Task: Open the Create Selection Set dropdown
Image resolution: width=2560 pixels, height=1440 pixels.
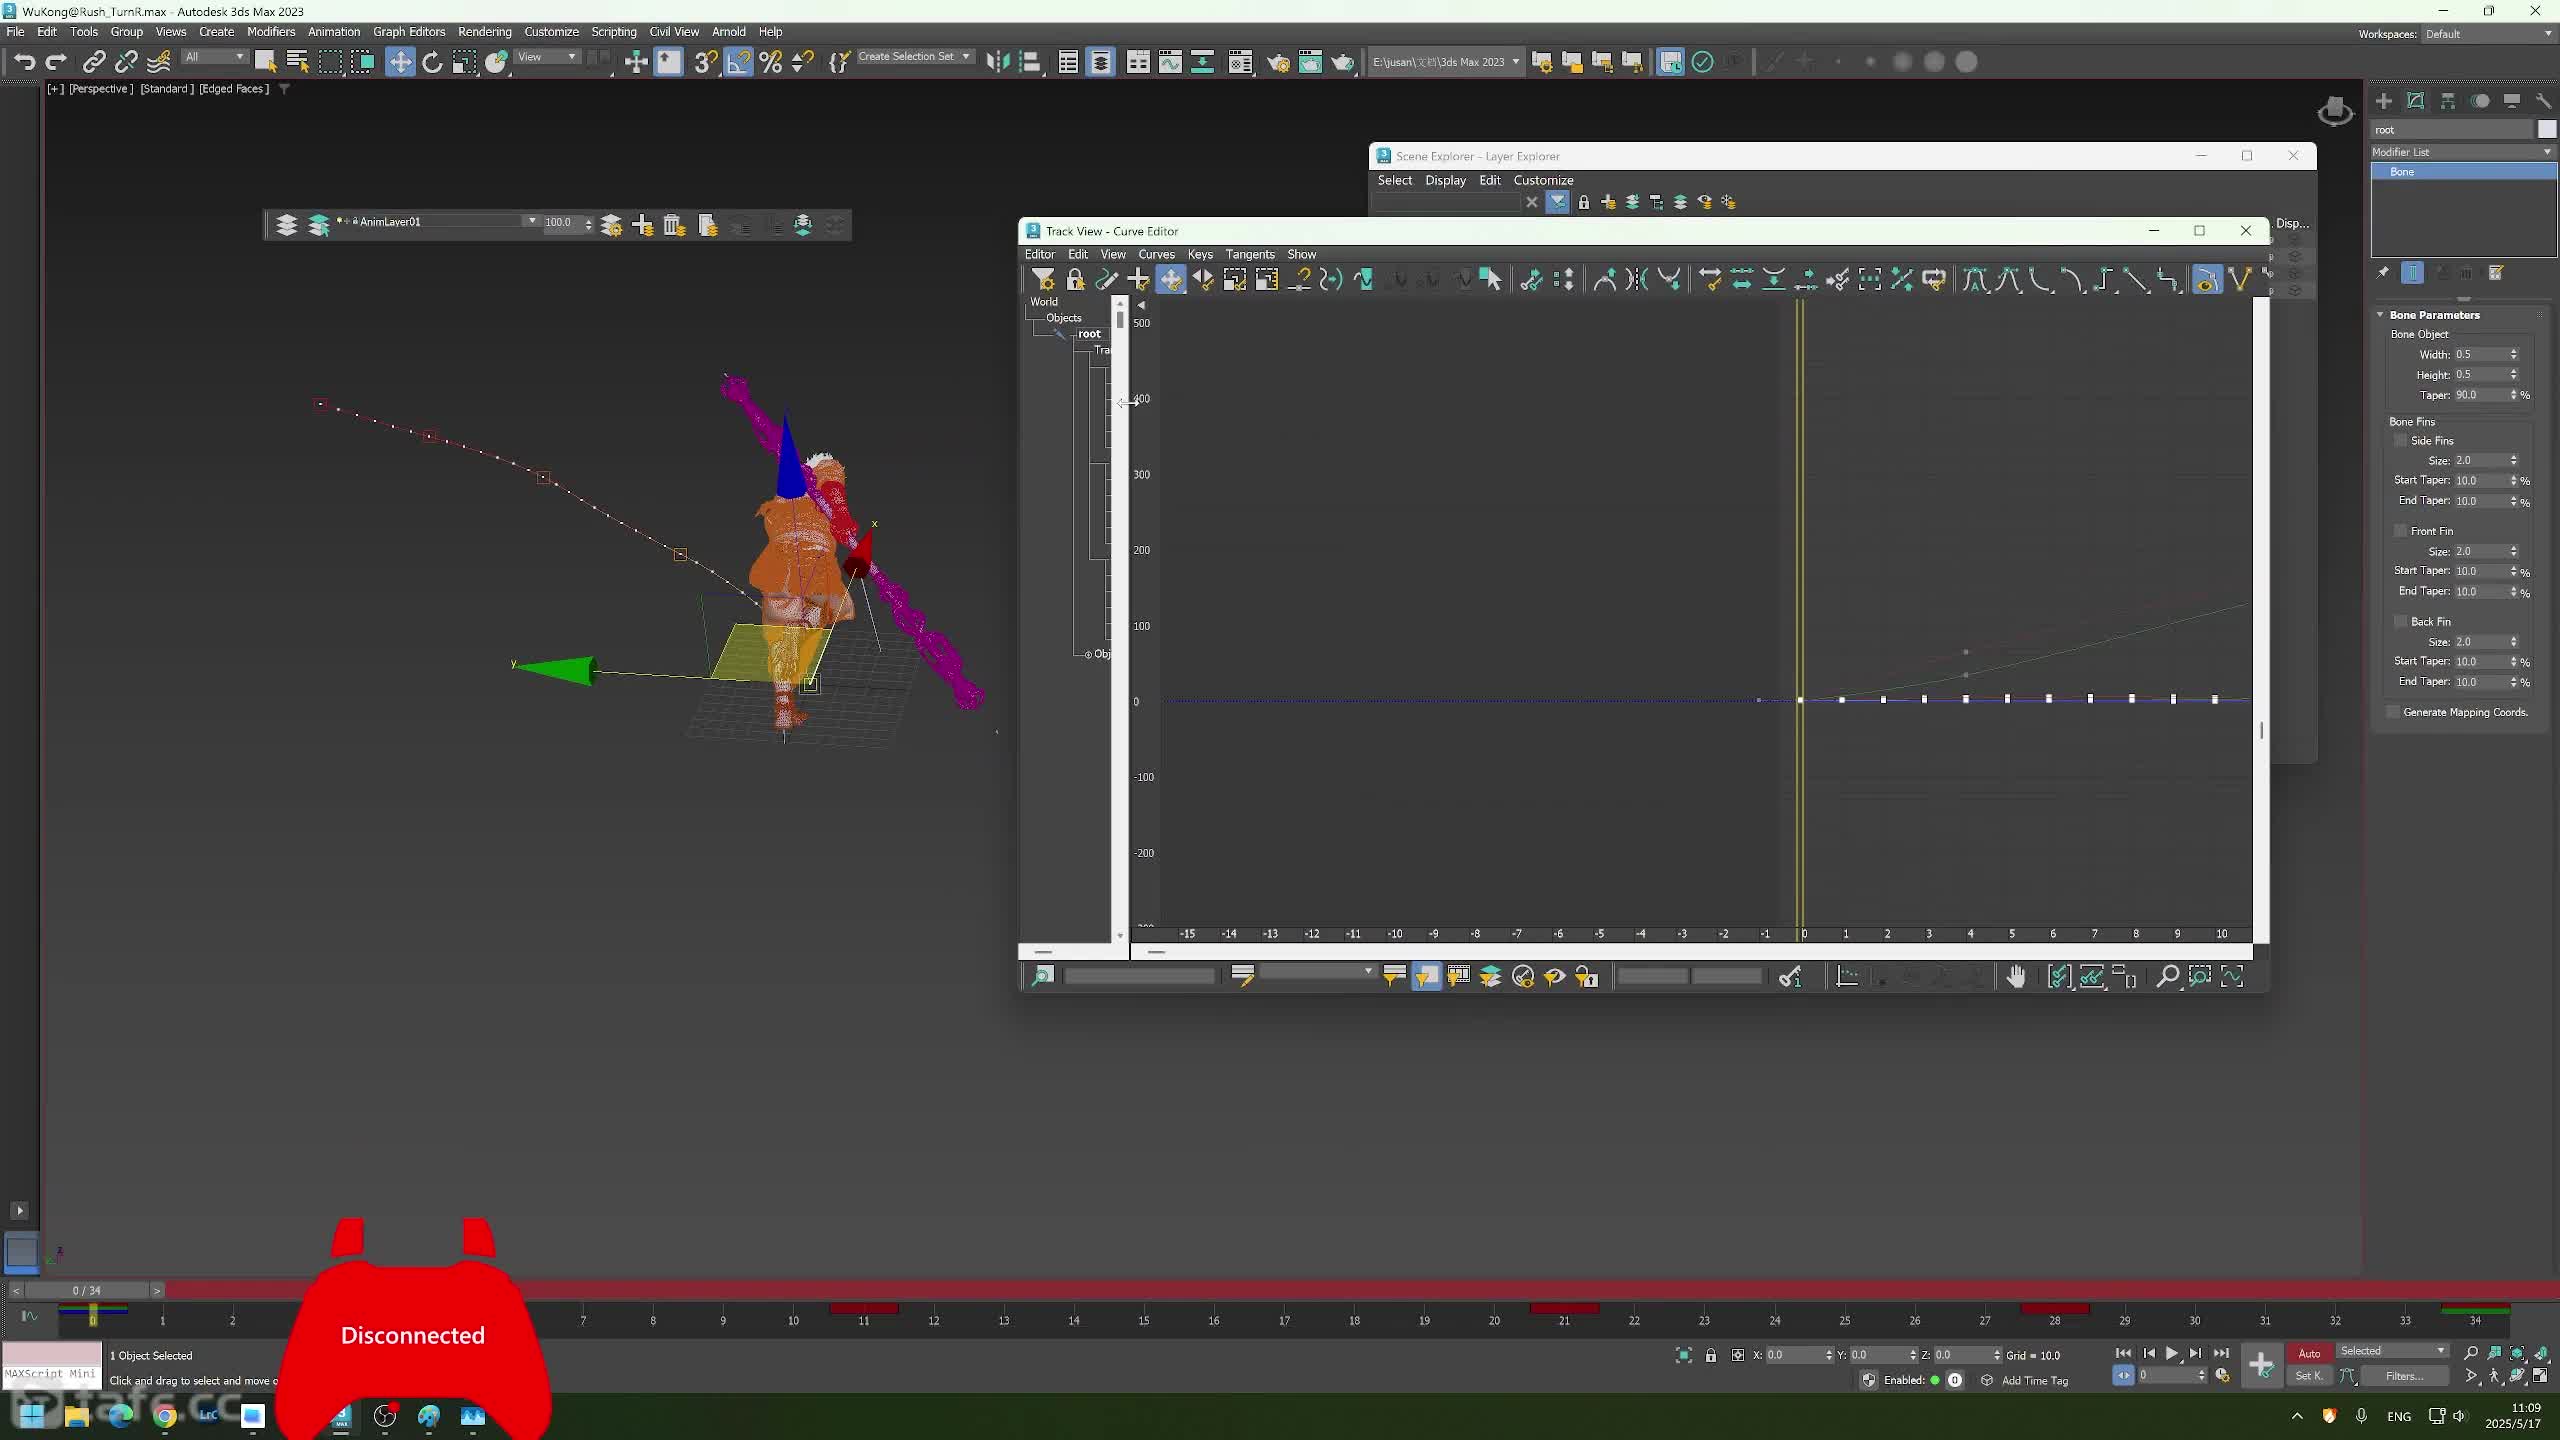Action: pos(914,57)
